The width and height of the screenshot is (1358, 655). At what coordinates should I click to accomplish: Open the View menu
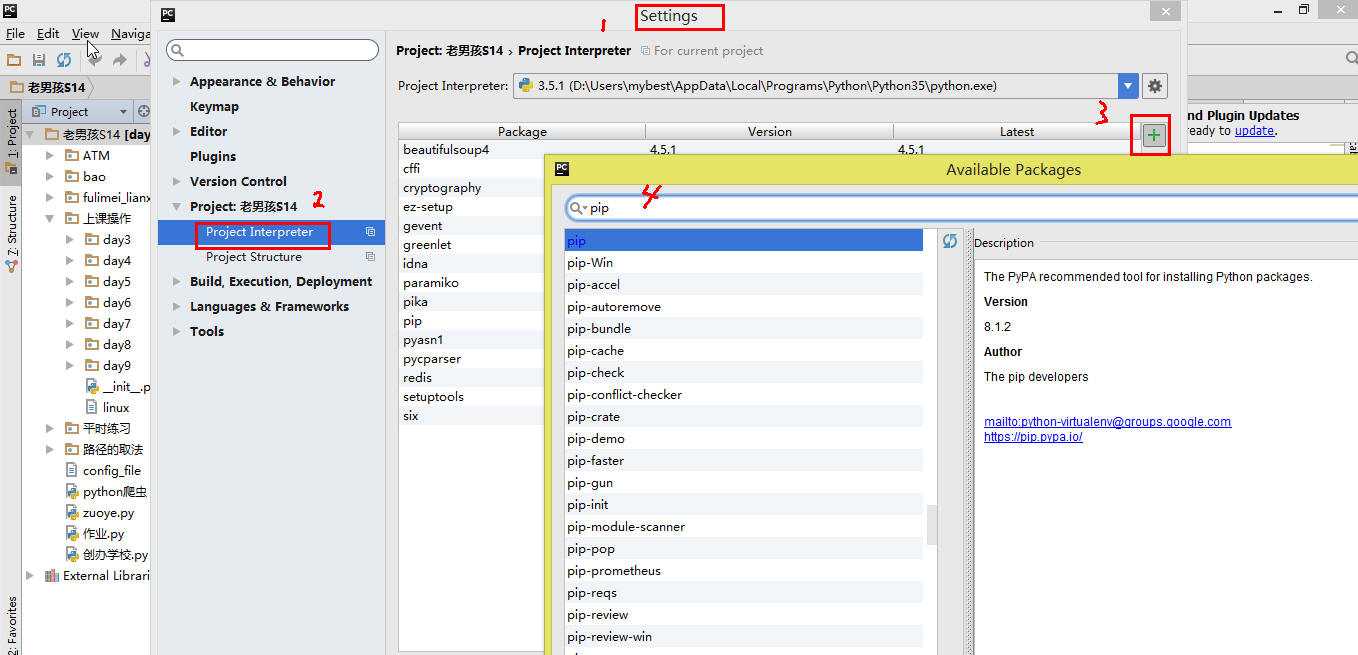click(x=85, y=33)
